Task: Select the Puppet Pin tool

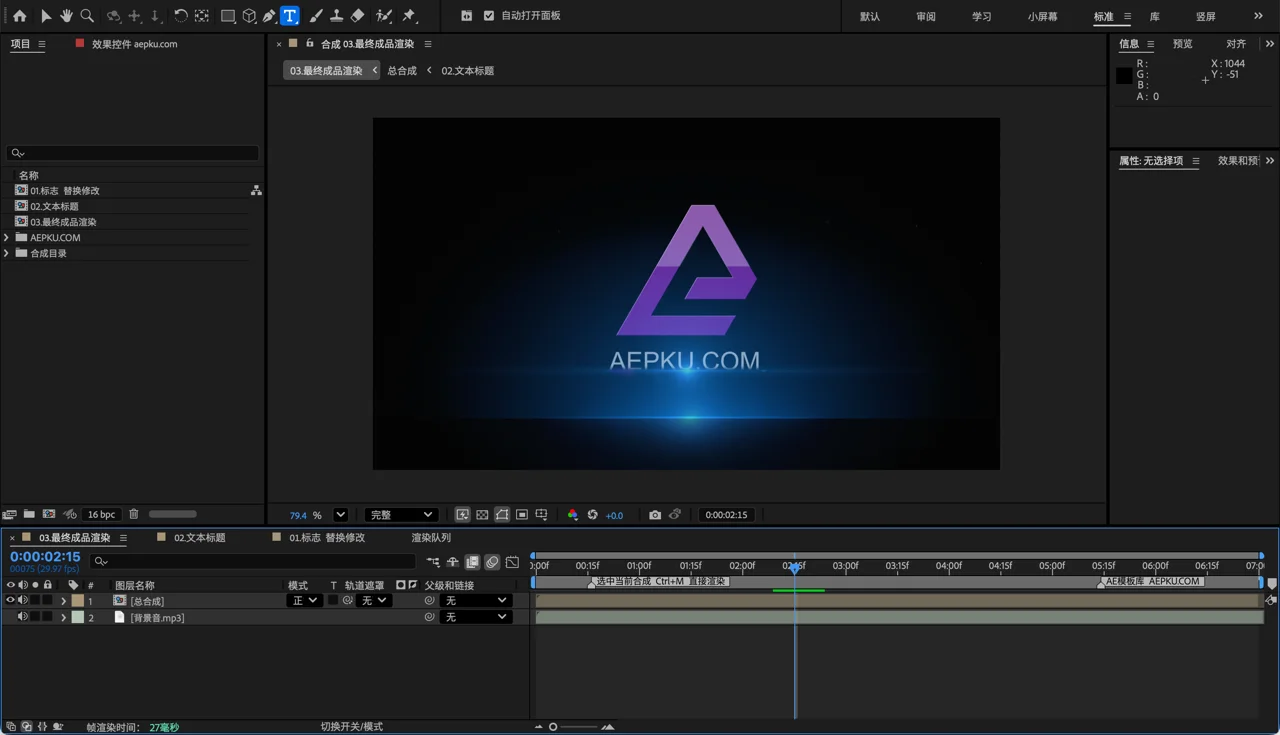Action: [x=409, y=16]
